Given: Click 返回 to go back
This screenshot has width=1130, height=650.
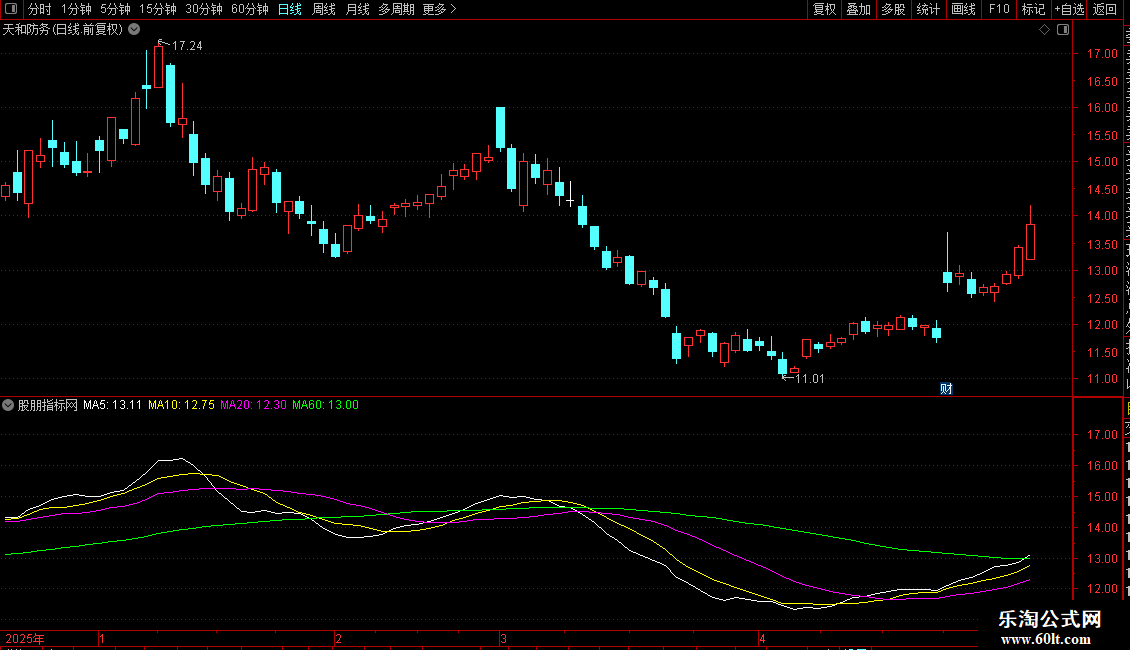Looking at the screenshot, I should click(1105, 9).
